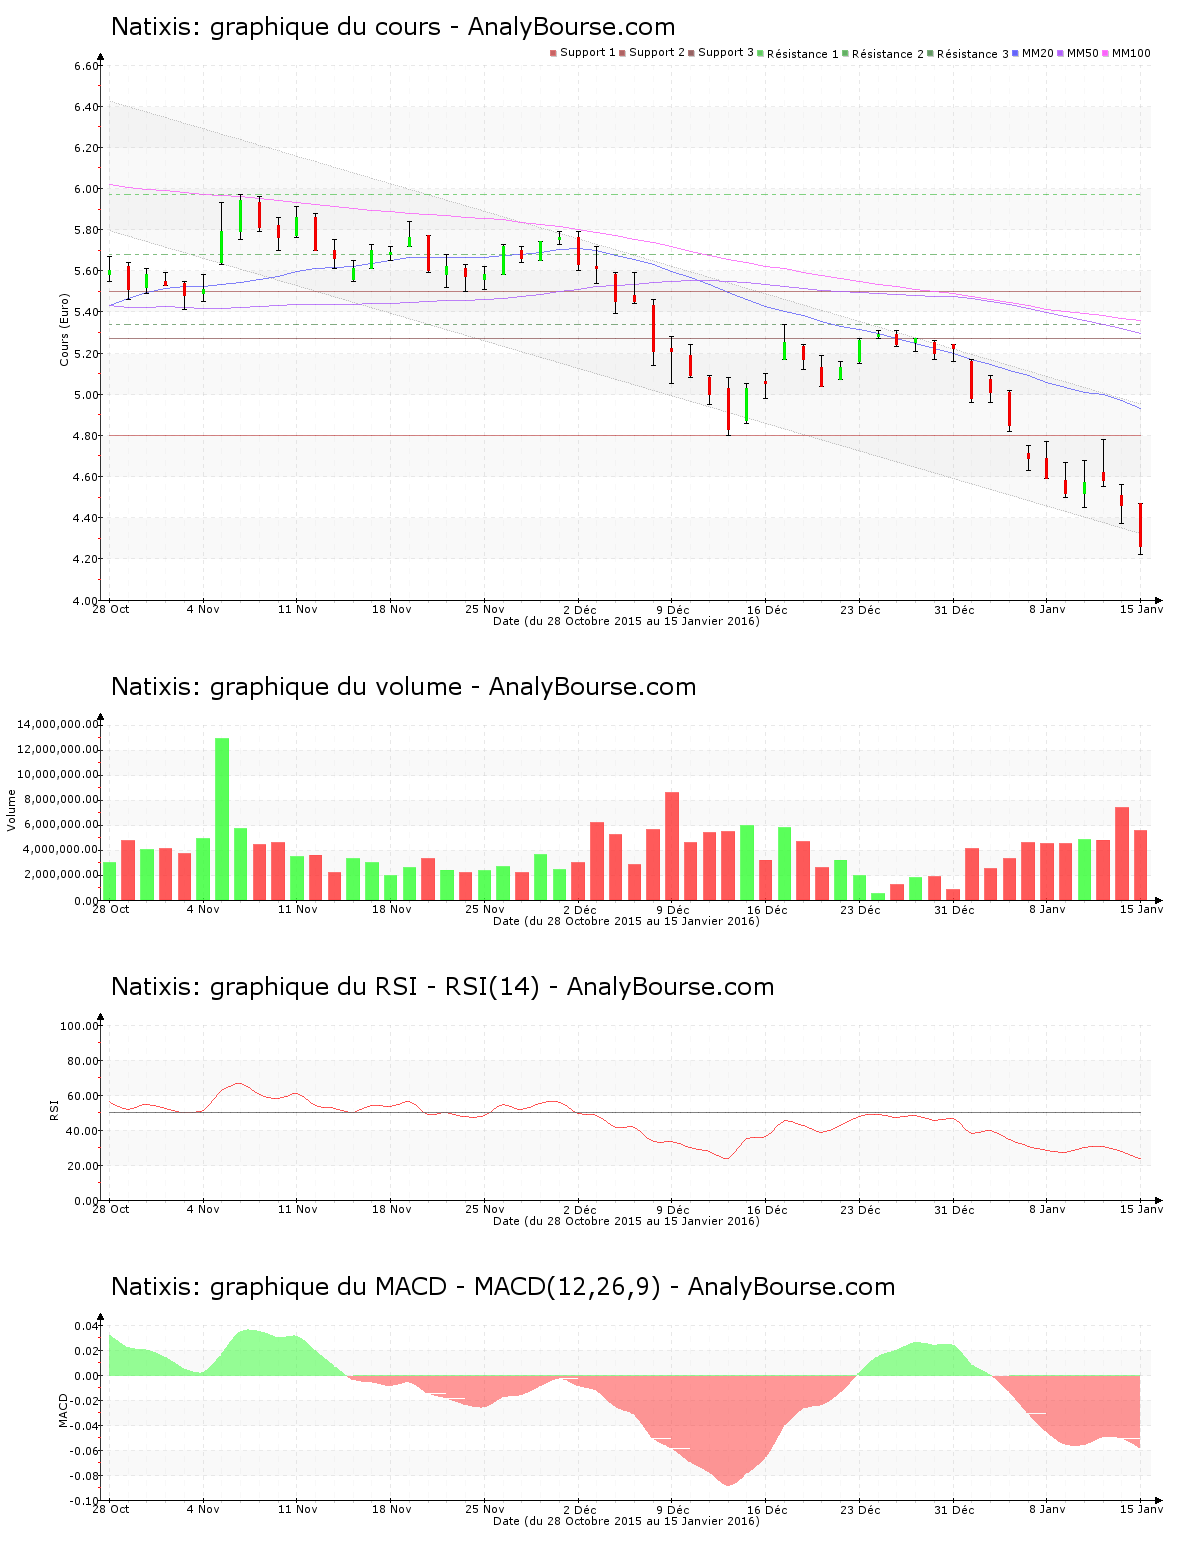Click the Support 3 legend color square
The image size is (1200, 1550).
tap(691, 53)
